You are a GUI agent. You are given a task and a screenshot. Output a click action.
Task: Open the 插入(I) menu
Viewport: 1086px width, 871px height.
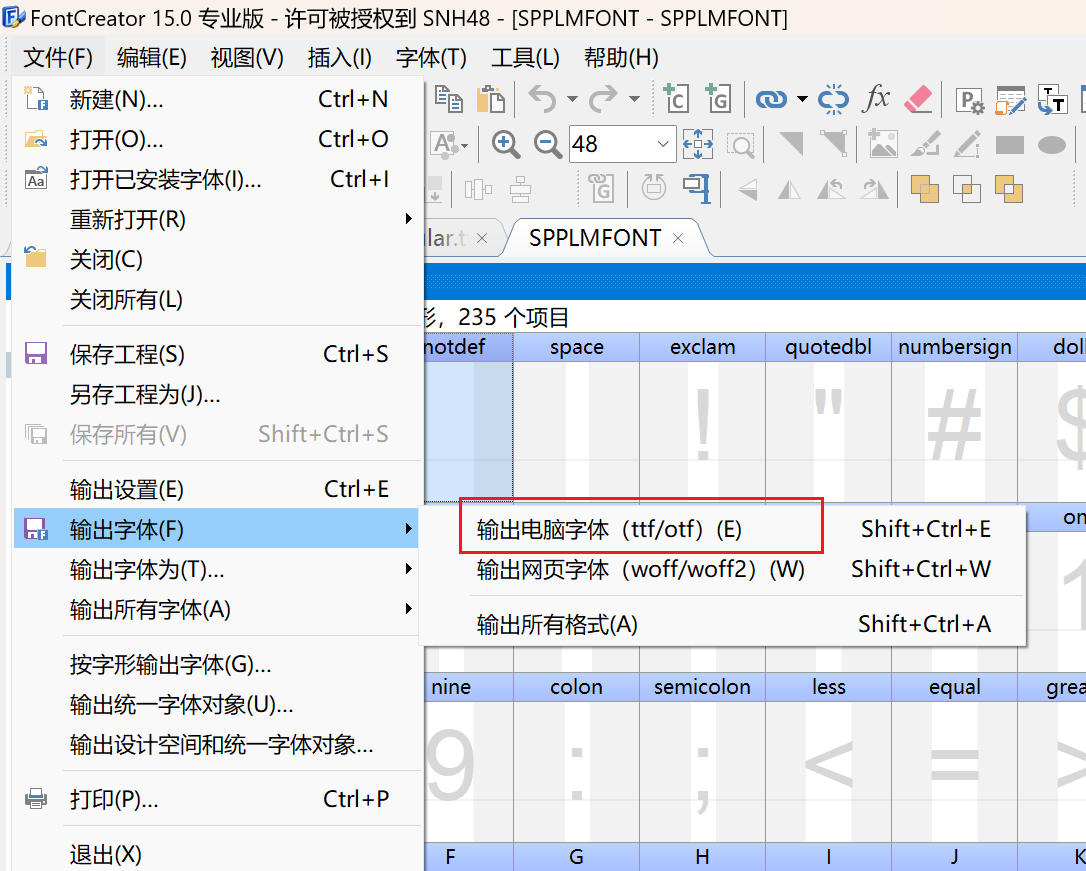(x=339, y=57)
